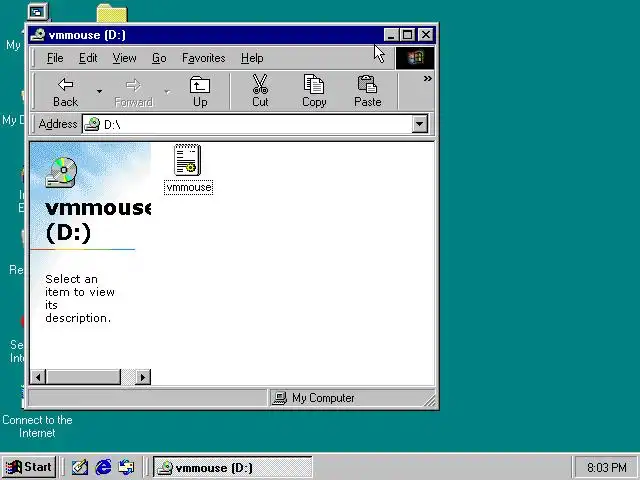Select the vmmouse setup file icon

pyautogui.click(x=187, y=160)
